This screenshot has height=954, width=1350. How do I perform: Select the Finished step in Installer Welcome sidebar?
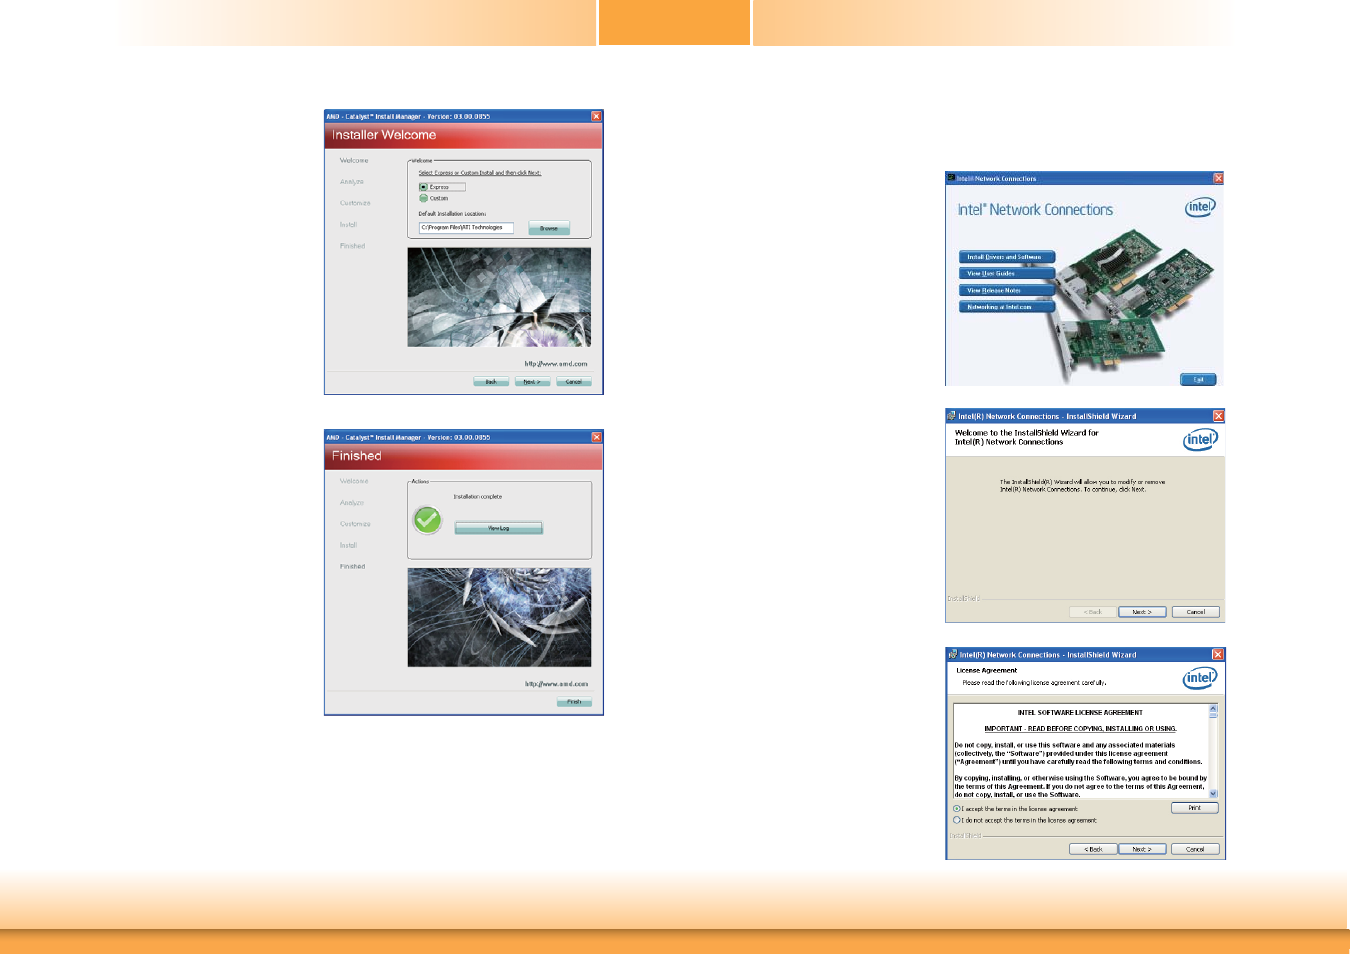click(x=353, y=246)
